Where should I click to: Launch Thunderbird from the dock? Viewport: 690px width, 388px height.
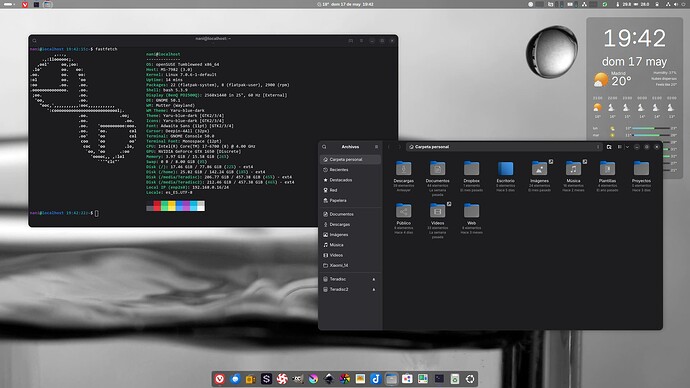click(235, 379)
